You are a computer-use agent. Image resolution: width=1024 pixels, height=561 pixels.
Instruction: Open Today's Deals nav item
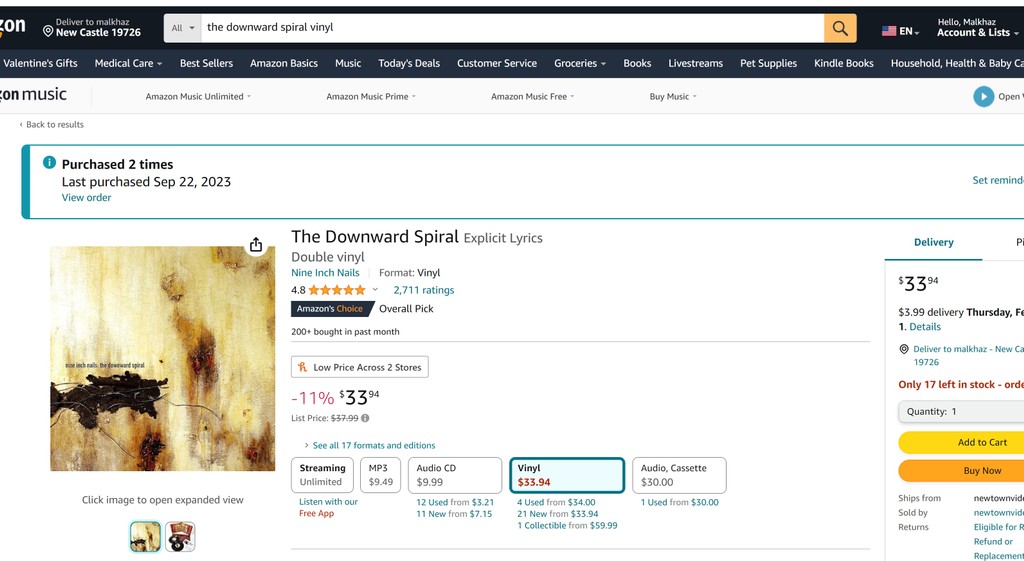pyautogui.click(x=408, y=63)
